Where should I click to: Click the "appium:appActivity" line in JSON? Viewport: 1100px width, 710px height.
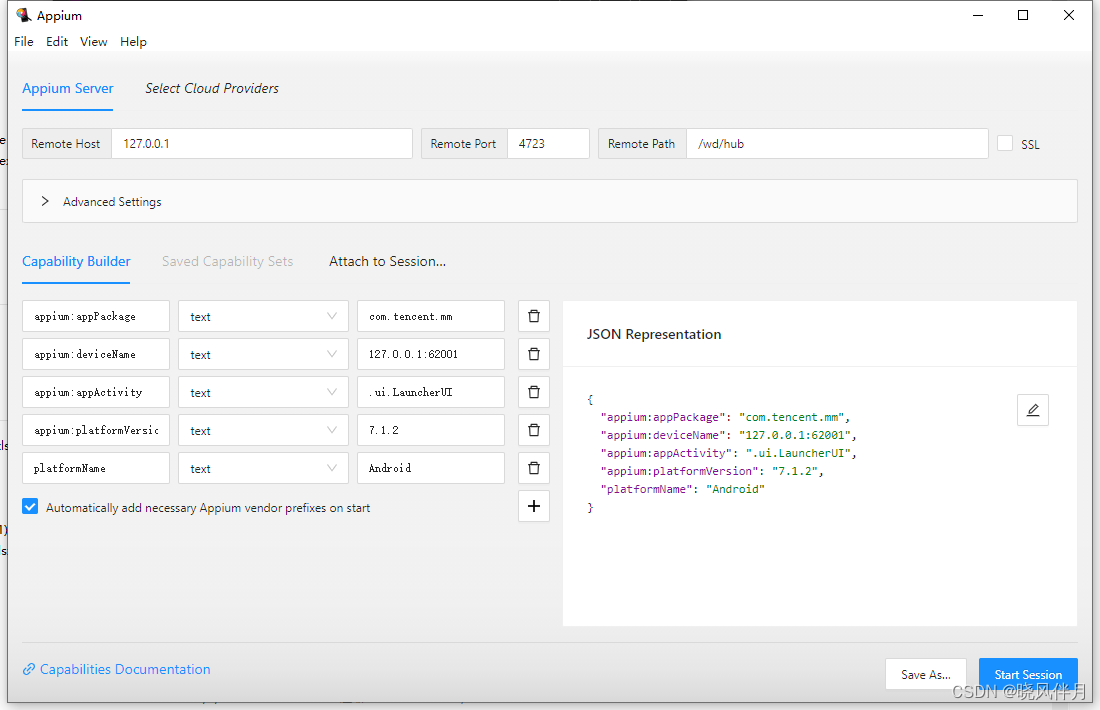coord(728,453)
